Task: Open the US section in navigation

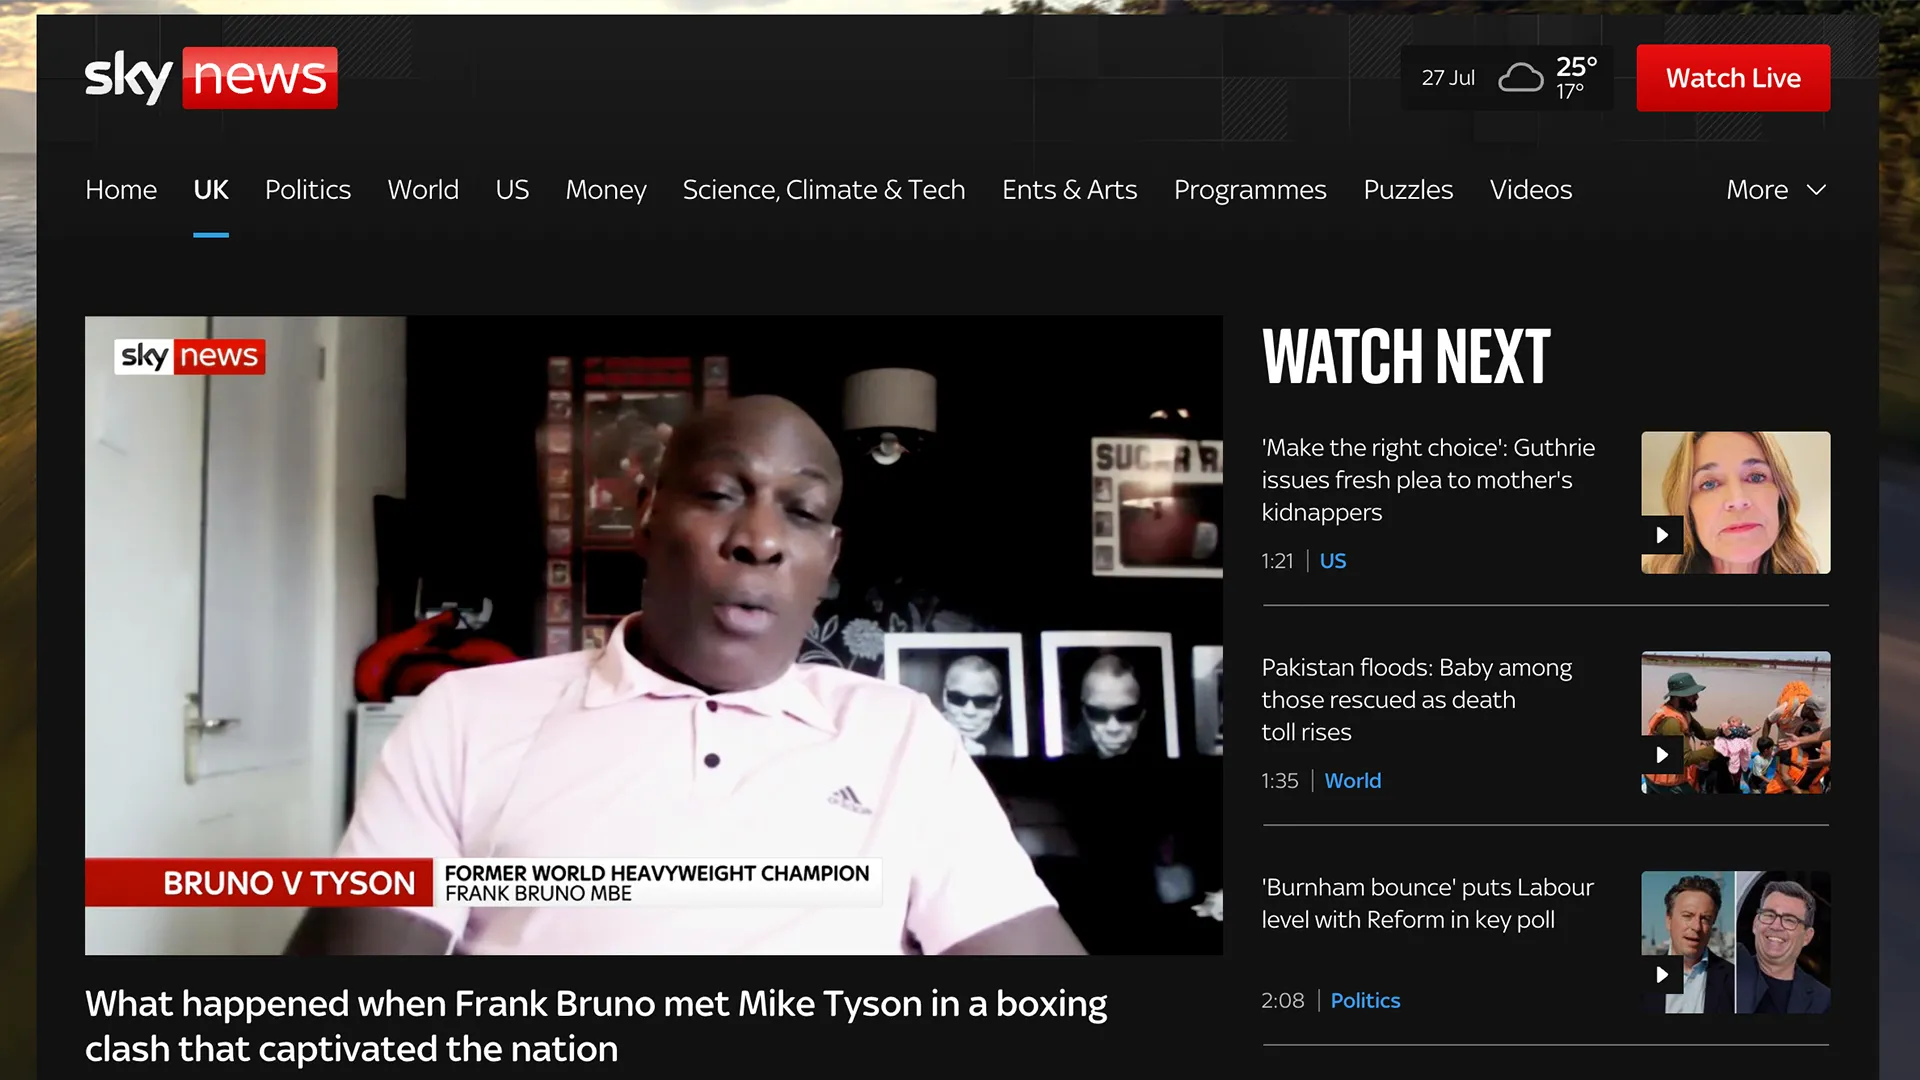Action: click(512, 190)
